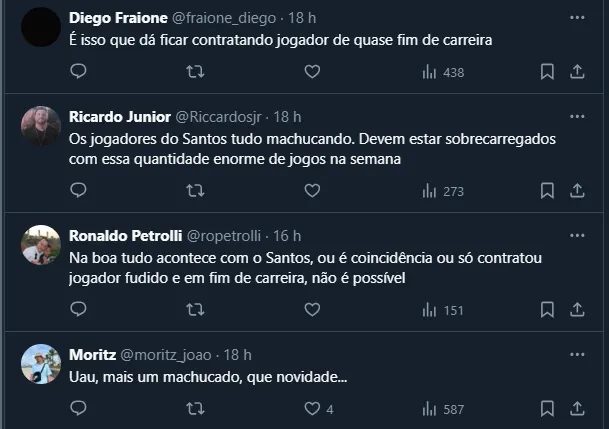Click Ricardo Junior's profile picture
609x429 pixels.
point(41,127)
